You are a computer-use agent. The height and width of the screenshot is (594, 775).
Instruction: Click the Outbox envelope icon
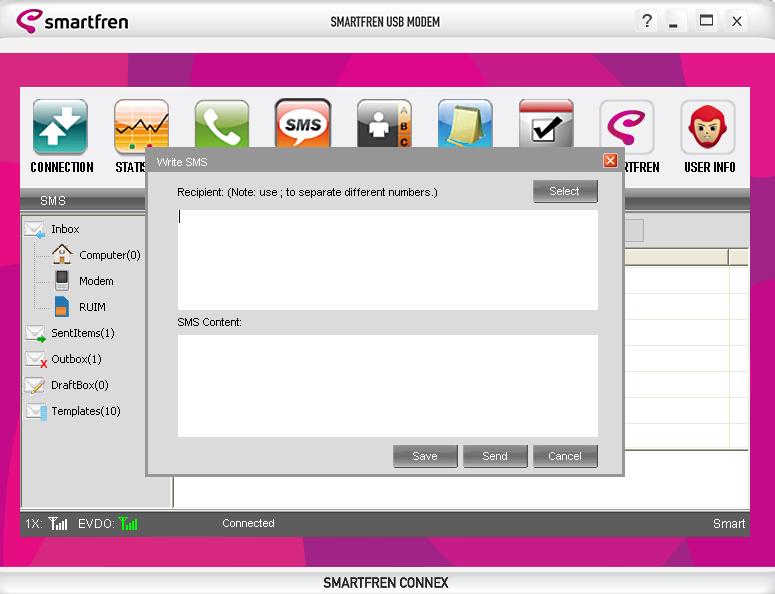[x=36, y=359]
